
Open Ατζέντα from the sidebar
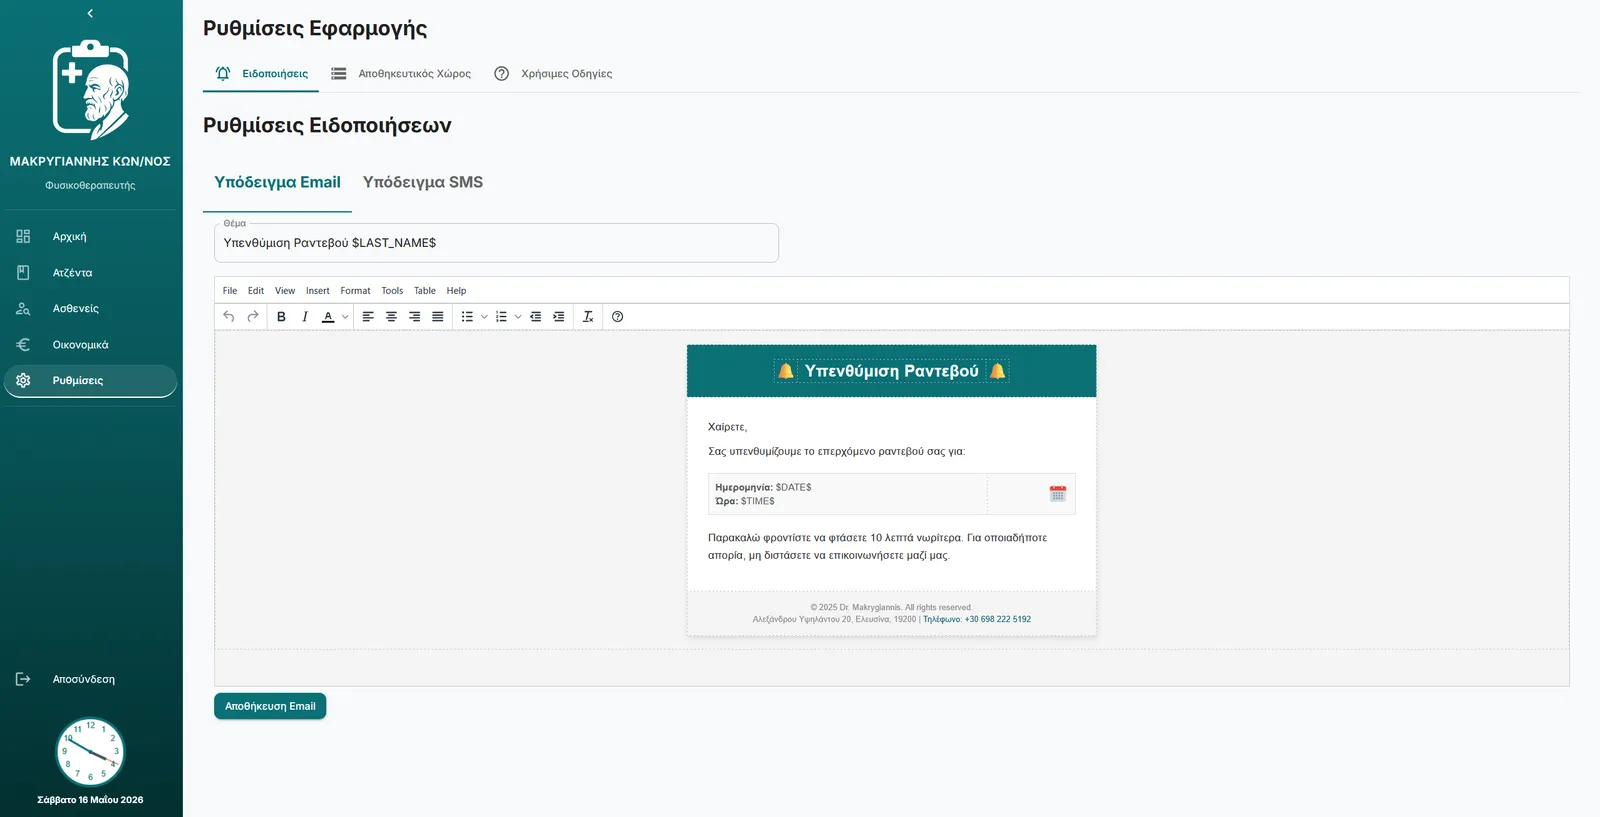[90, 273]
